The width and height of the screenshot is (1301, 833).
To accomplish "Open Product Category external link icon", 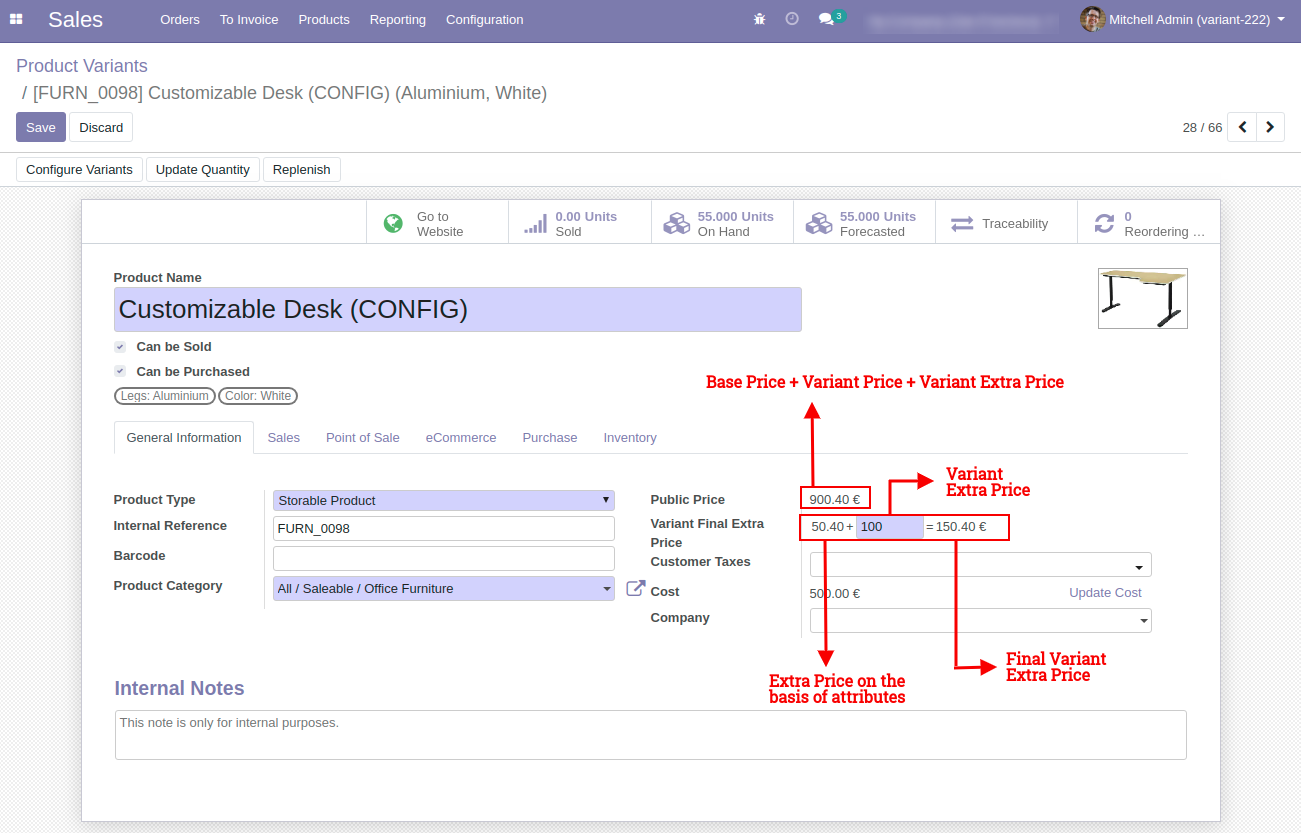I will coord(635,589).
